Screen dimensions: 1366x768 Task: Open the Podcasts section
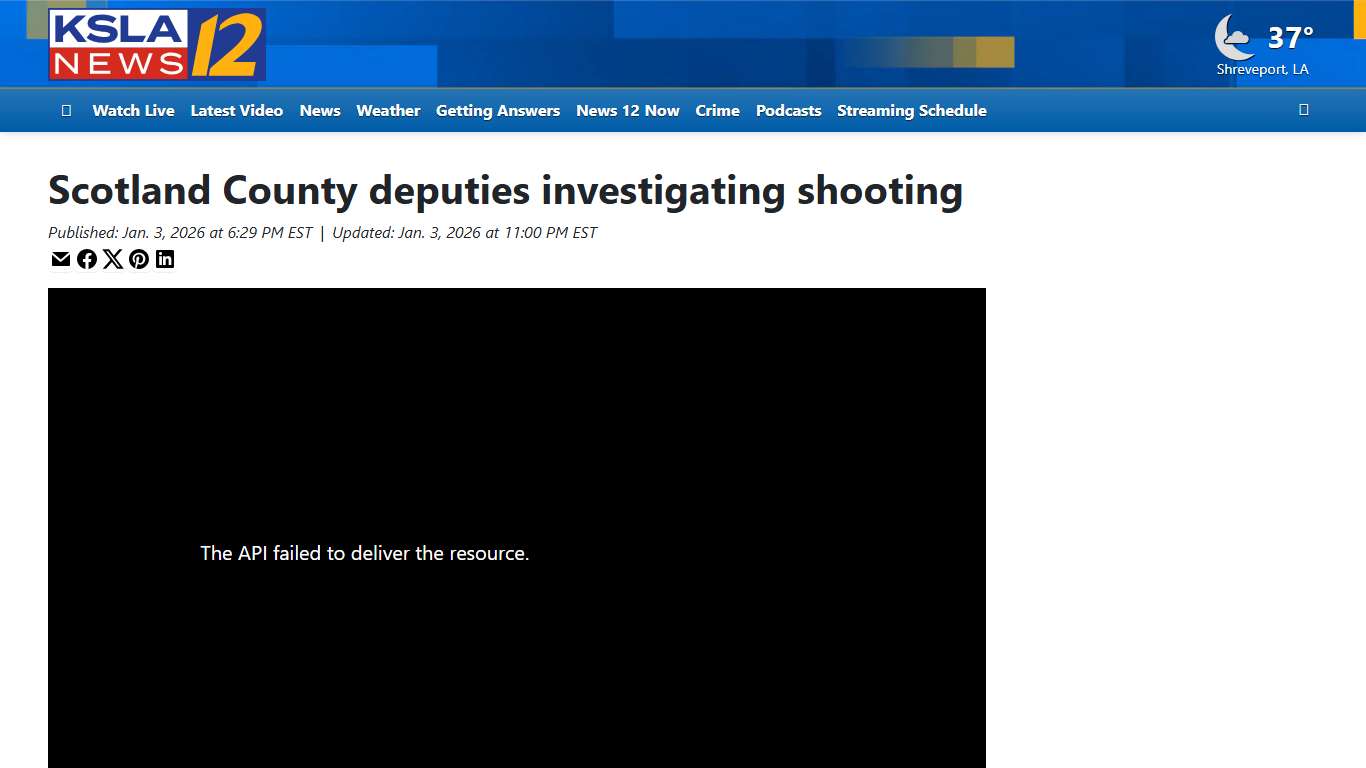788,110
